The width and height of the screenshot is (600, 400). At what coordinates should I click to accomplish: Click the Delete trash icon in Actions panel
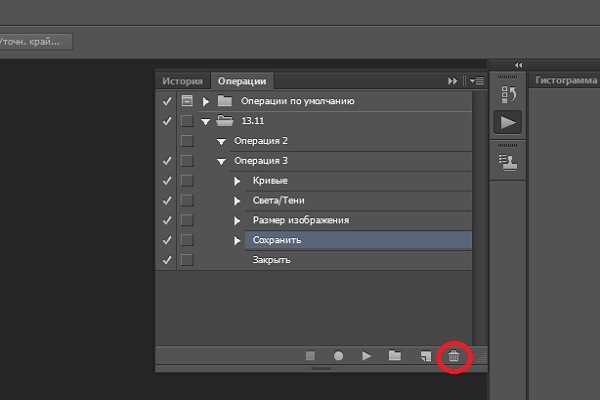[x=453, y=355]
